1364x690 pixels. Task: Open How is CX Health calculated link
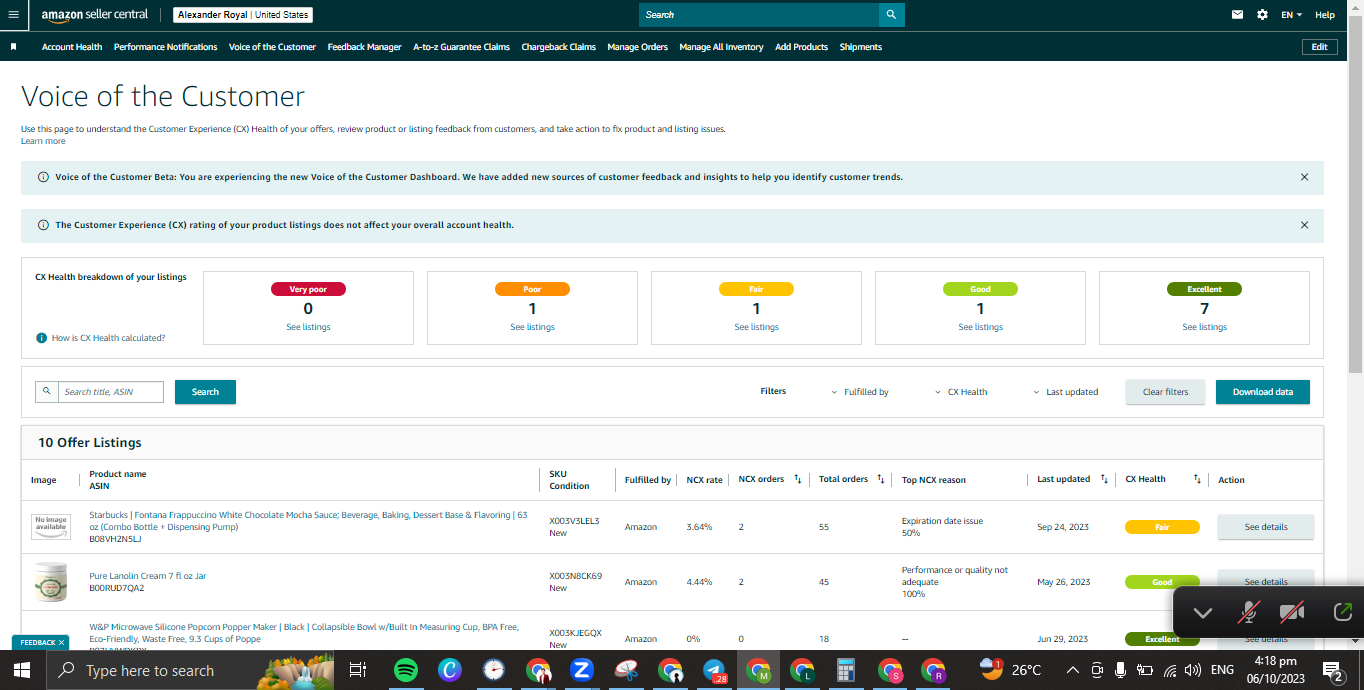pos(108,338)
